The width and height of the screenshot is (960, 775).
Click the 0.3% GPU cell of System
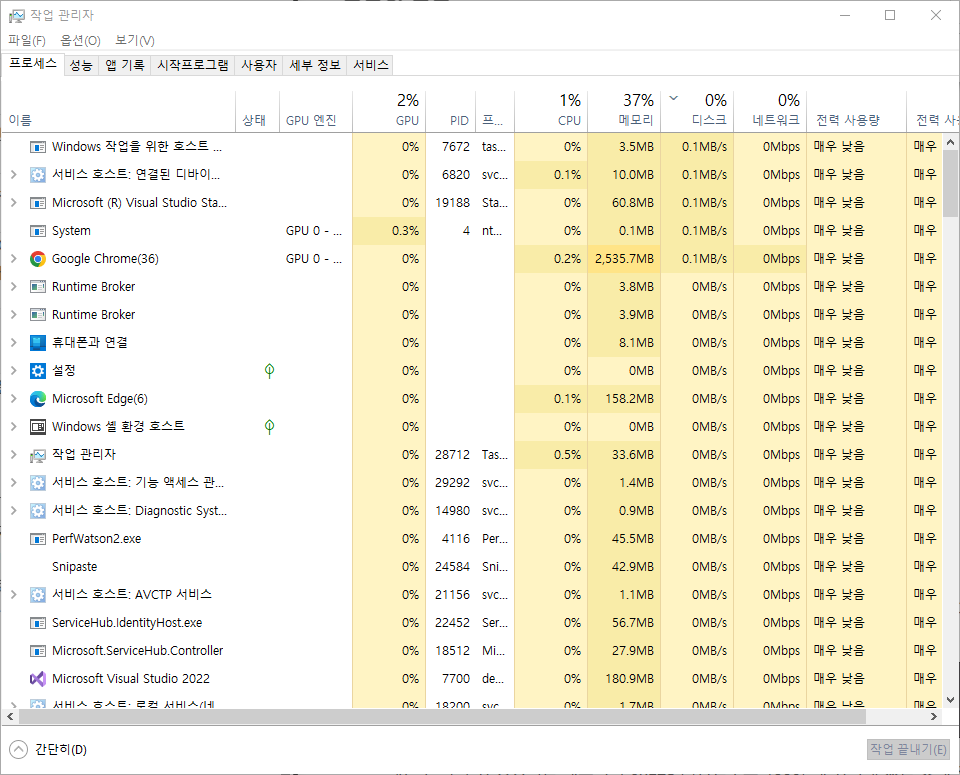coord(389,231)
